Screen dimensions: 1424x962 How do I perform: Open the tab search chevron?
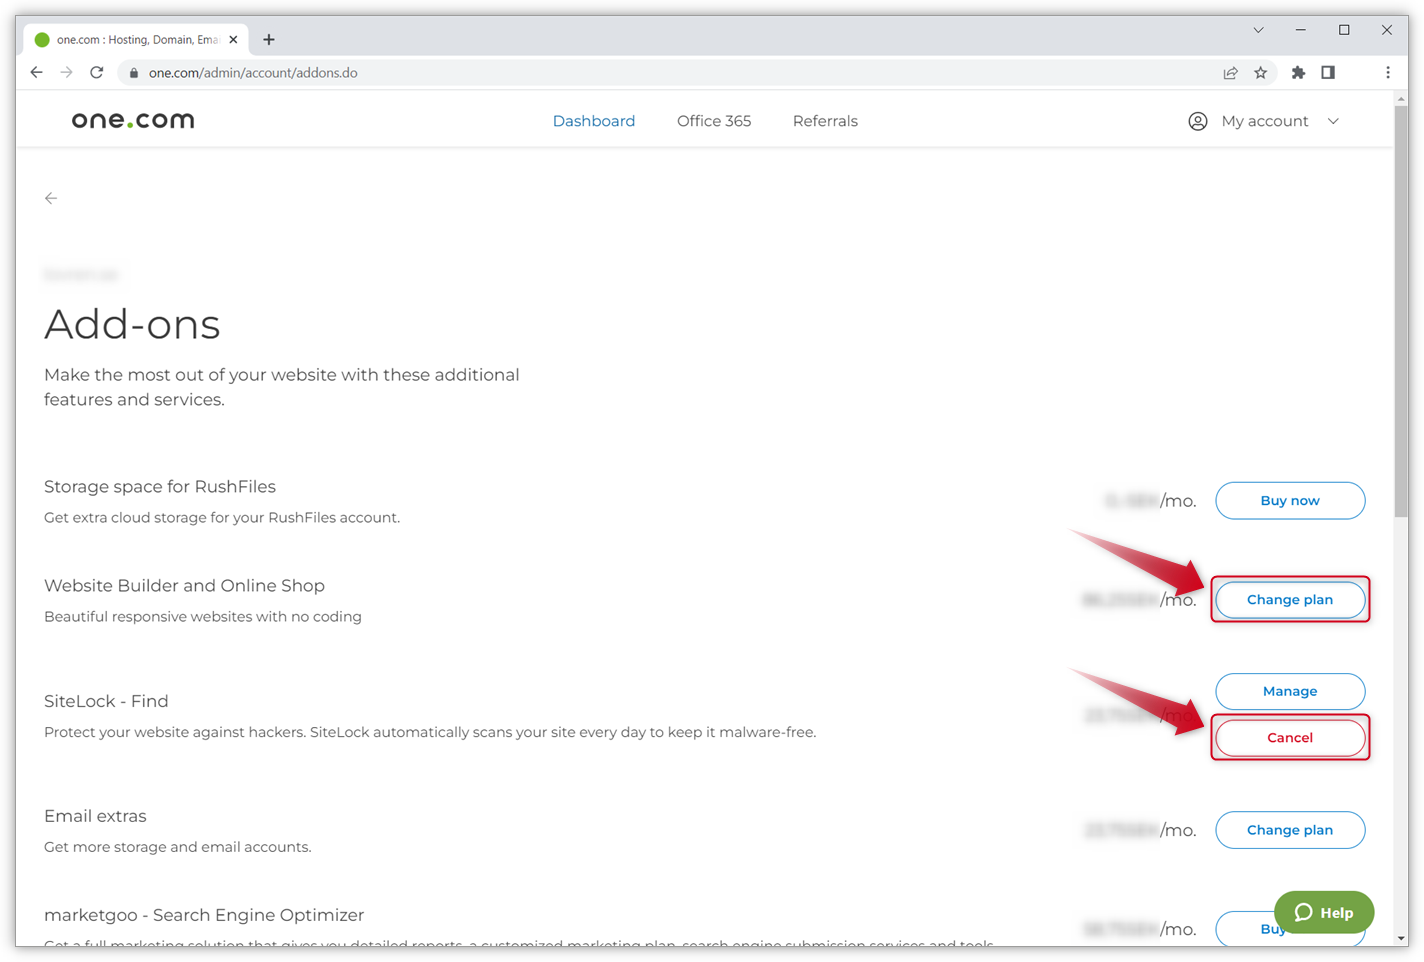[x=1258, y=30]
